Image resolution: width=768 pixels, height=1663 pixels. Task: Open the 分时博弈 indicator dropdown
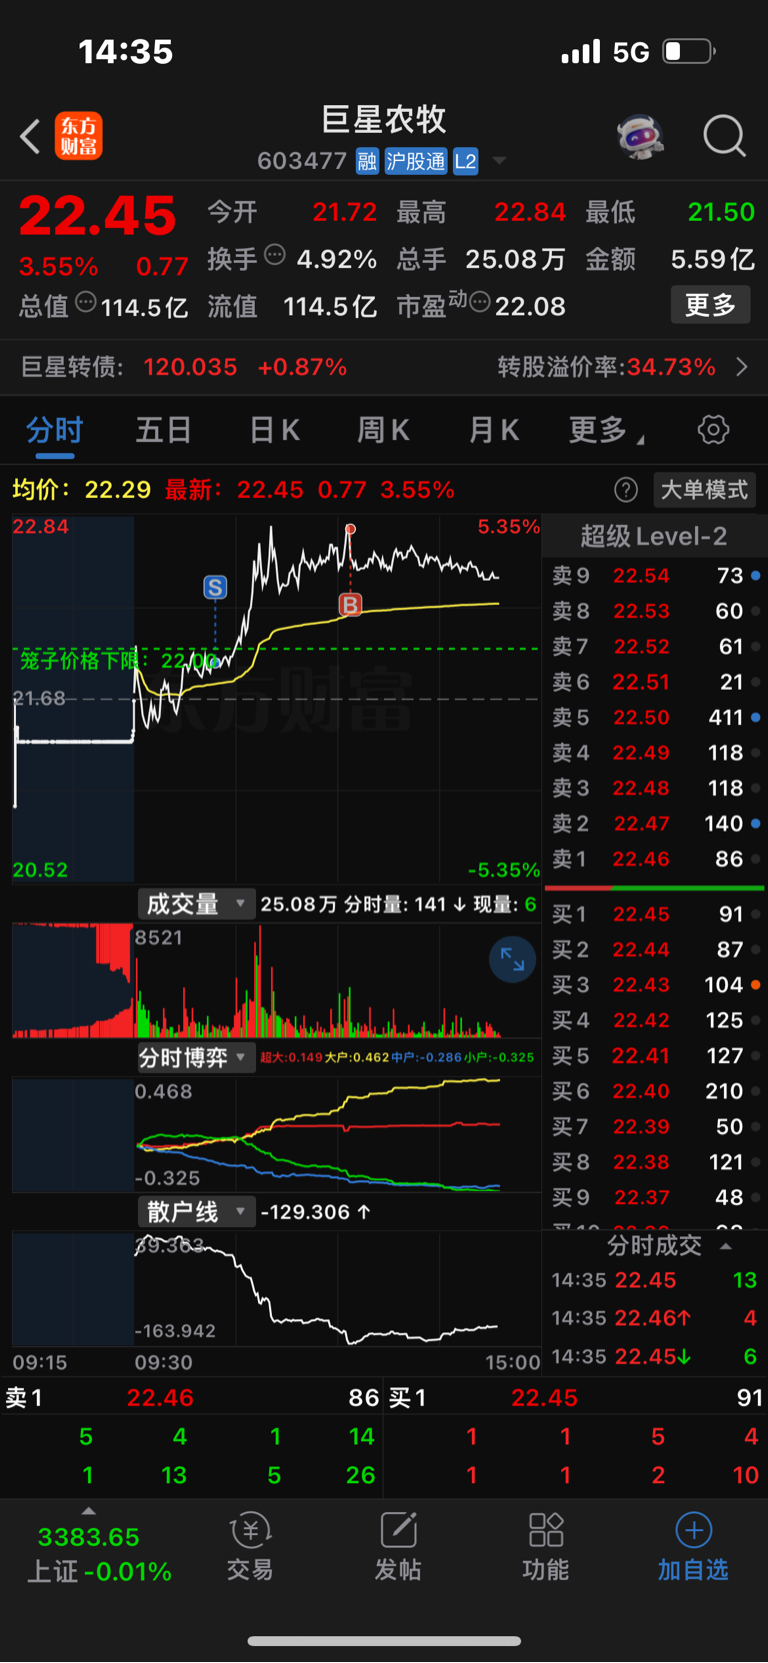click(195, 1057)
